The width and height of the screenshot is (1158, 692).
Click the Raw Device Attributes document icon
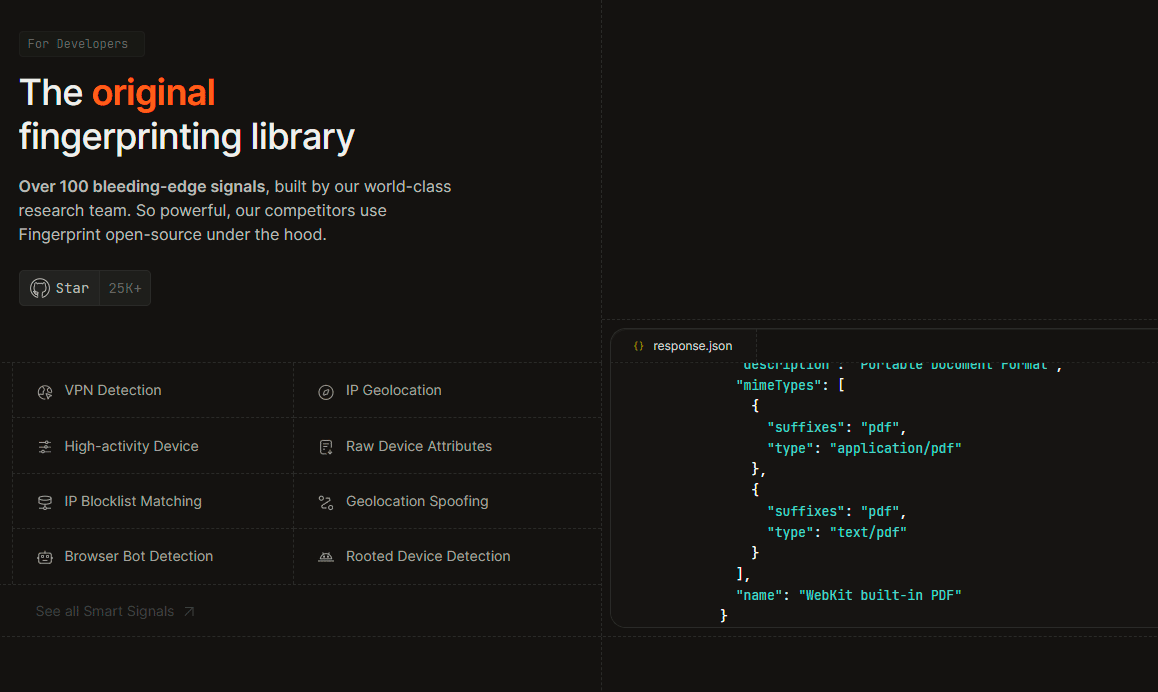click(x=326, y=447)
